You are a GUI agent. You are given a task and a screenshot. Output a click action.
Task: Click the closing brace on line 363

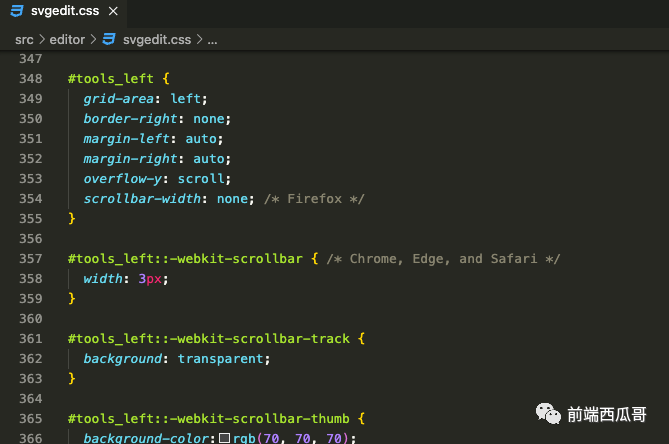click(72, 379)
